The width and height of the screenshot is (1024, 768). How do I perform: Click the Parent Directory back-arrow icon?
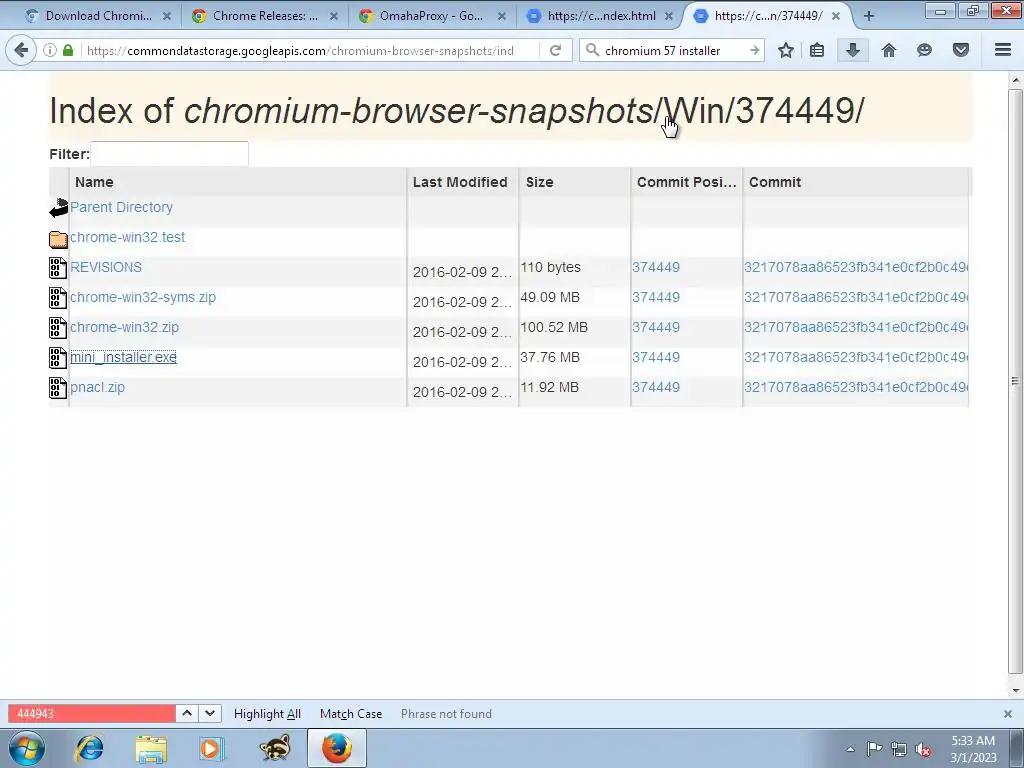[x=59, y=208]
